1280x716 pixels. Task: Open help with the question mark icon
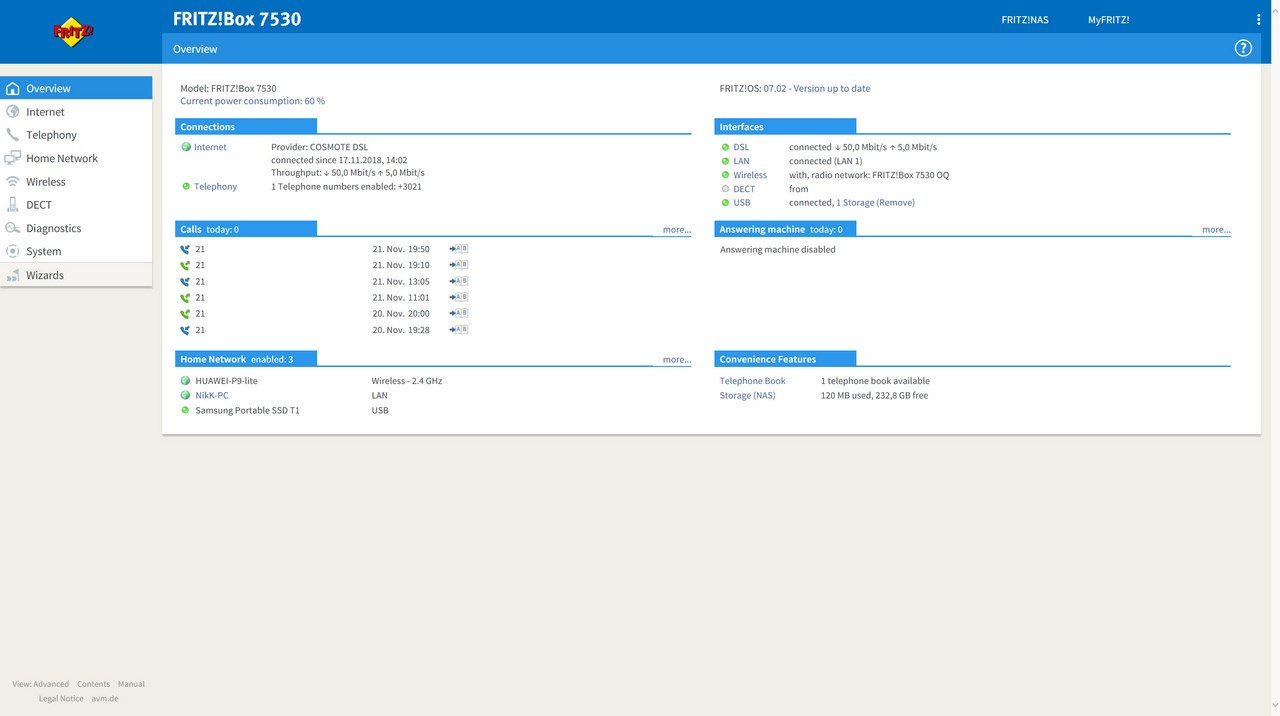point(1243,48)
